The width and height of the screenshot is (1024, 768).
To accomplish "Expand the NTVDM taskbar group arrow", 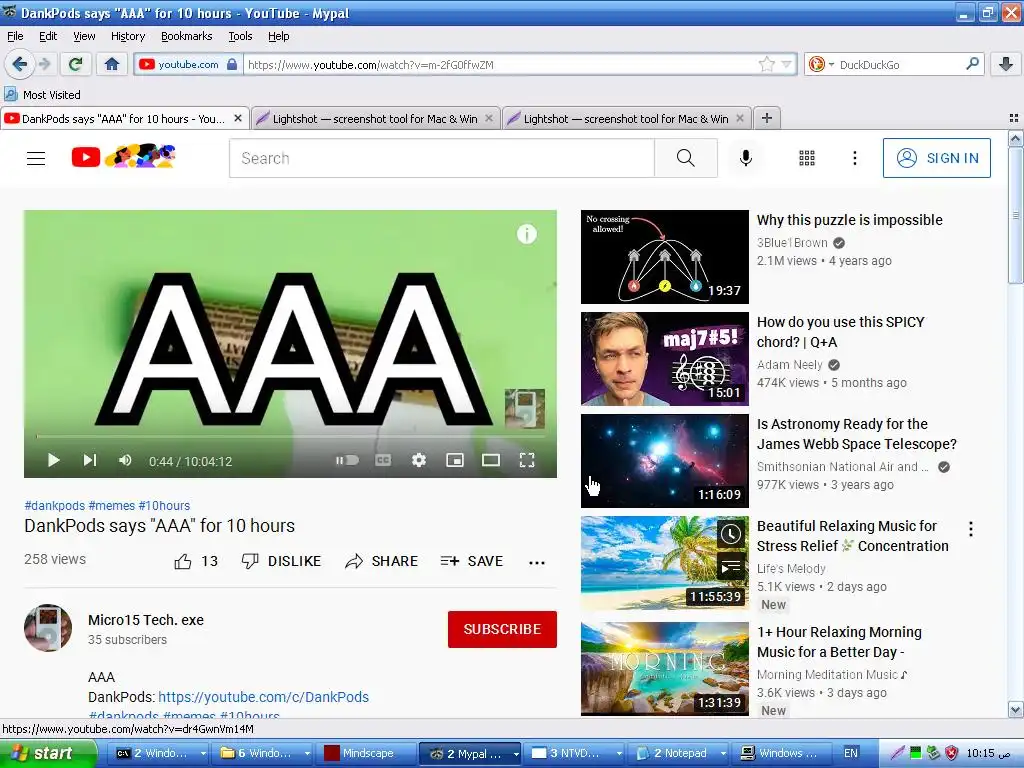I will [618, 754].
